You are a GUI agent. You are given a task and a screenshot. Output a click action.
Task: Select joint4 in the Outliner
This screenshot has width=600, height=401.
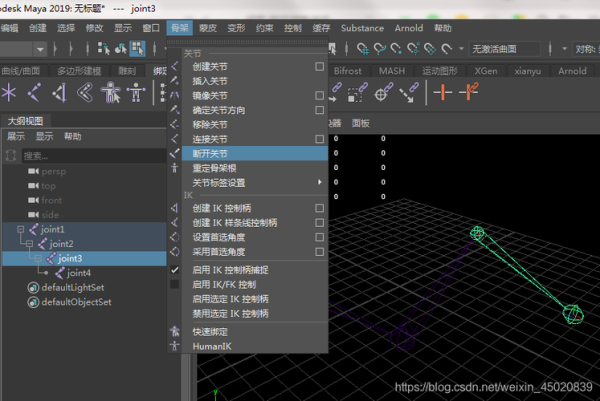78,273
